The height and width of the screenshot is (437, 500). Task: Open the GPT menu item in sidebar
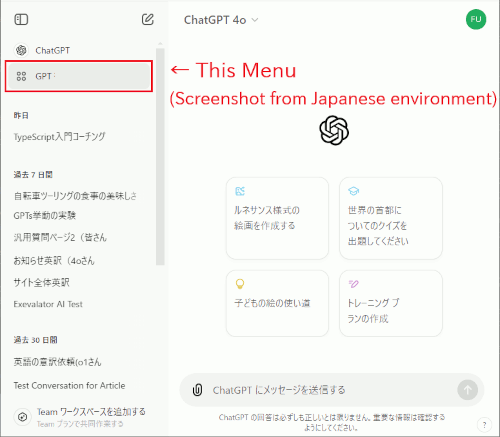pyautogui.click(x=79, y=76)
